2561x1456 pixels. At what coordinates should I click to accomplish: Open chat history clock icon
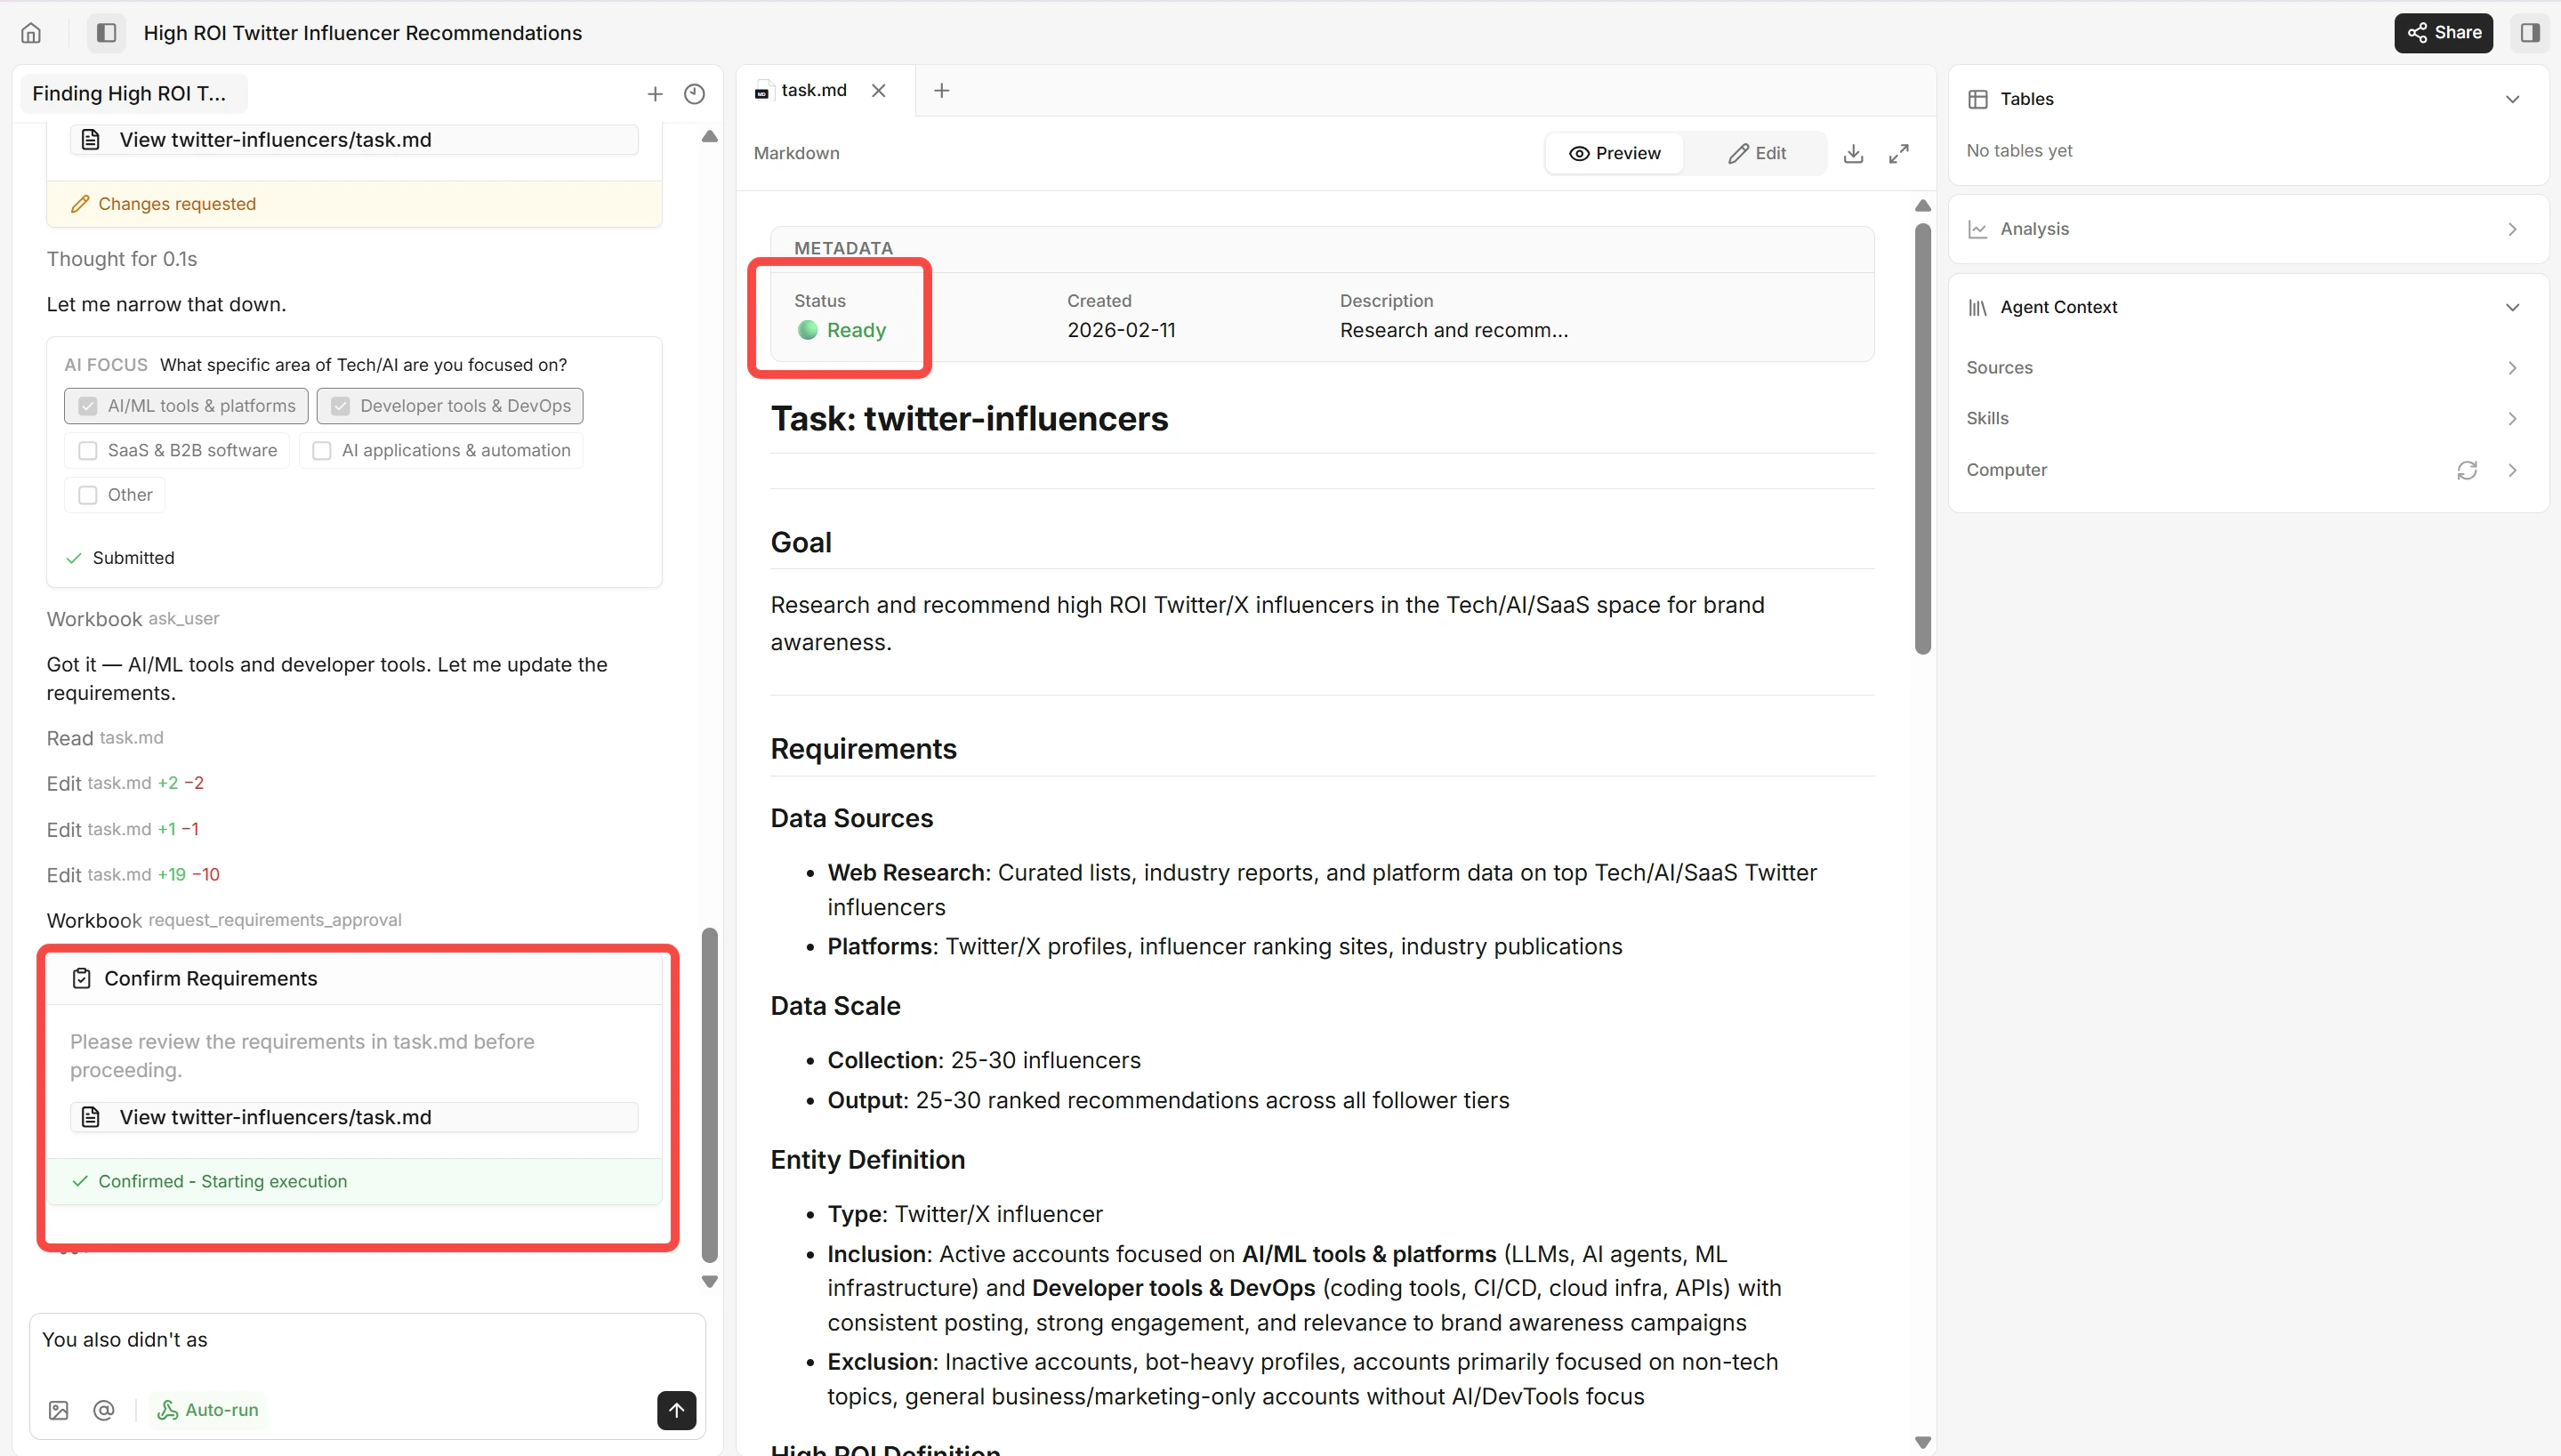(x=694, y=94)
